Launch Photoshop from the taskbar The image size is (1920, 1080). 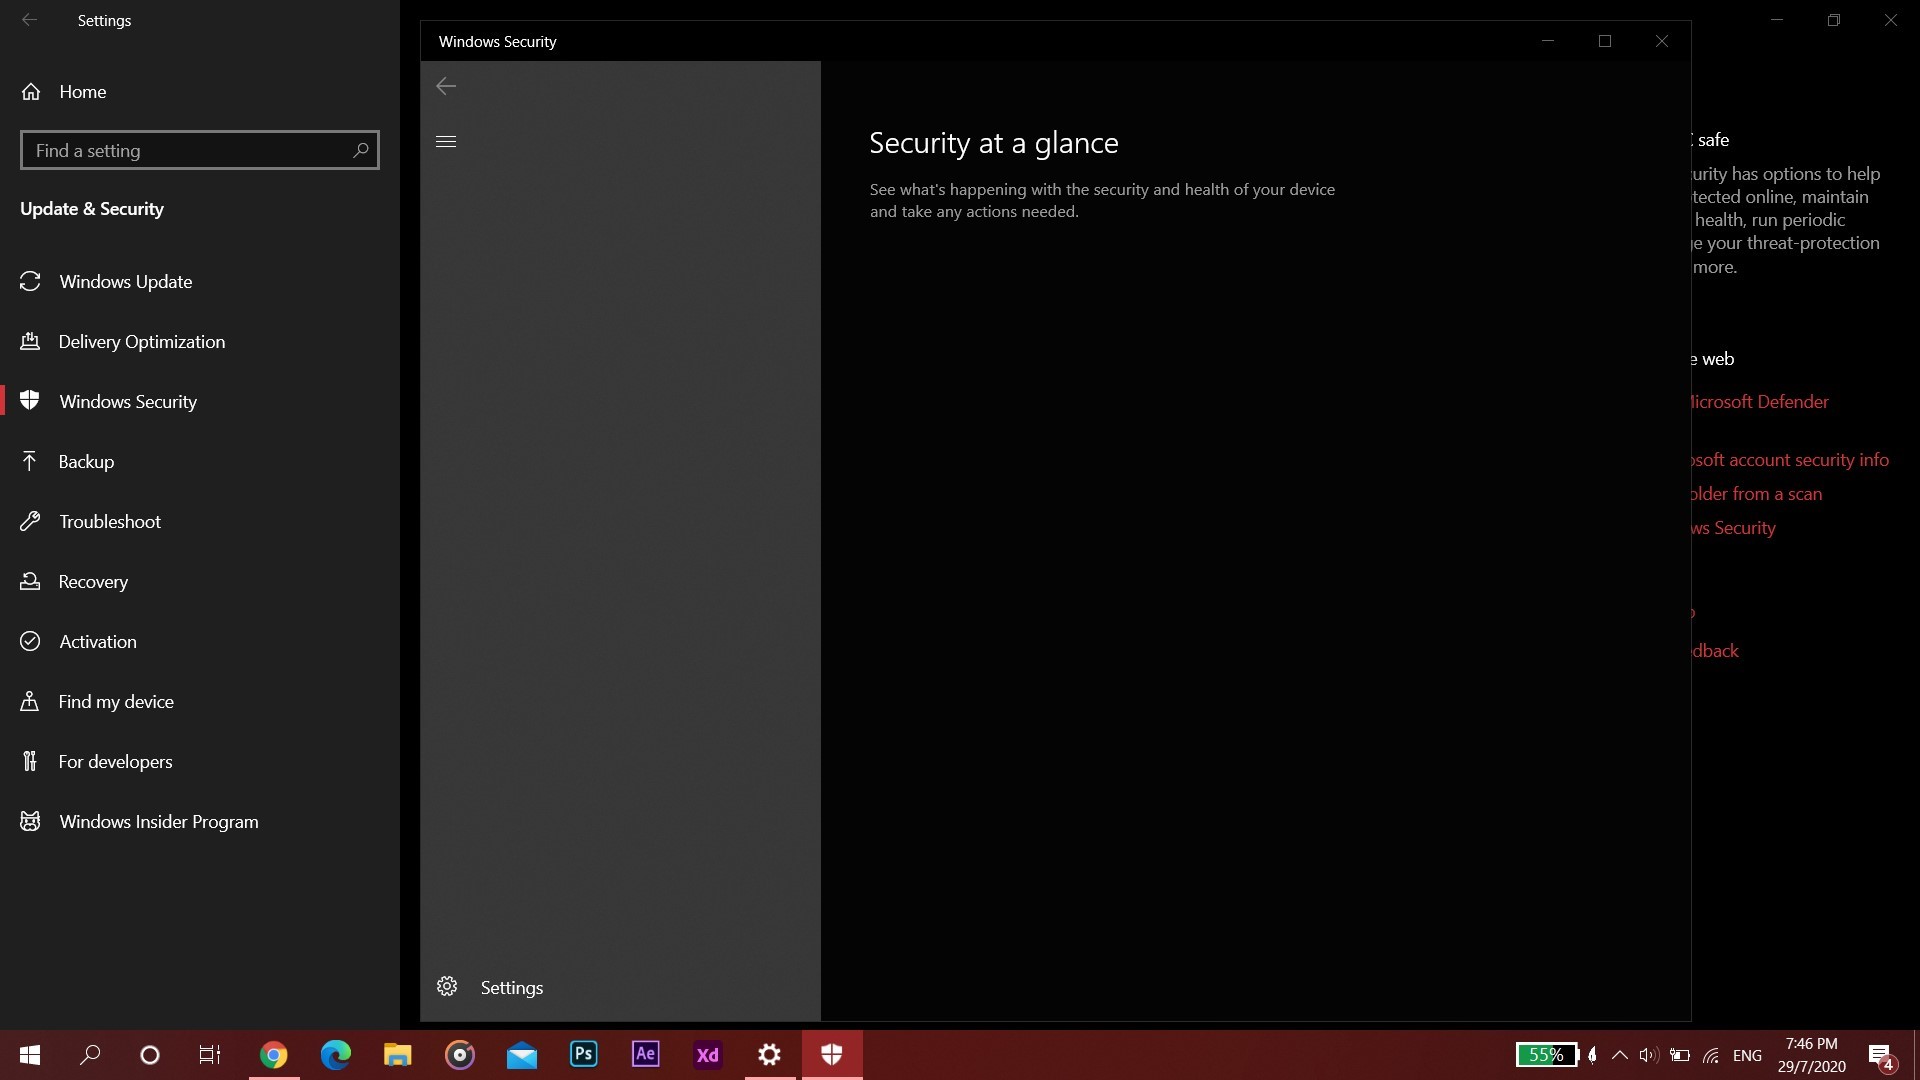(584, 1055)
